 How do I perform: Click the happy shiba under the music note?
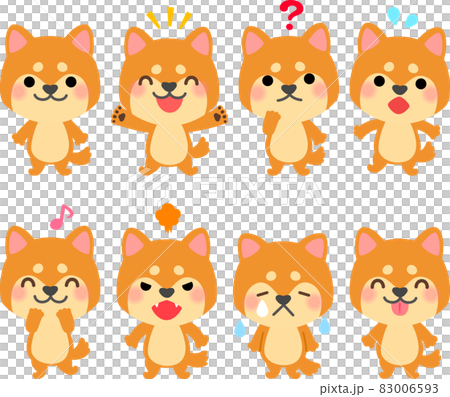coord(50,302)
